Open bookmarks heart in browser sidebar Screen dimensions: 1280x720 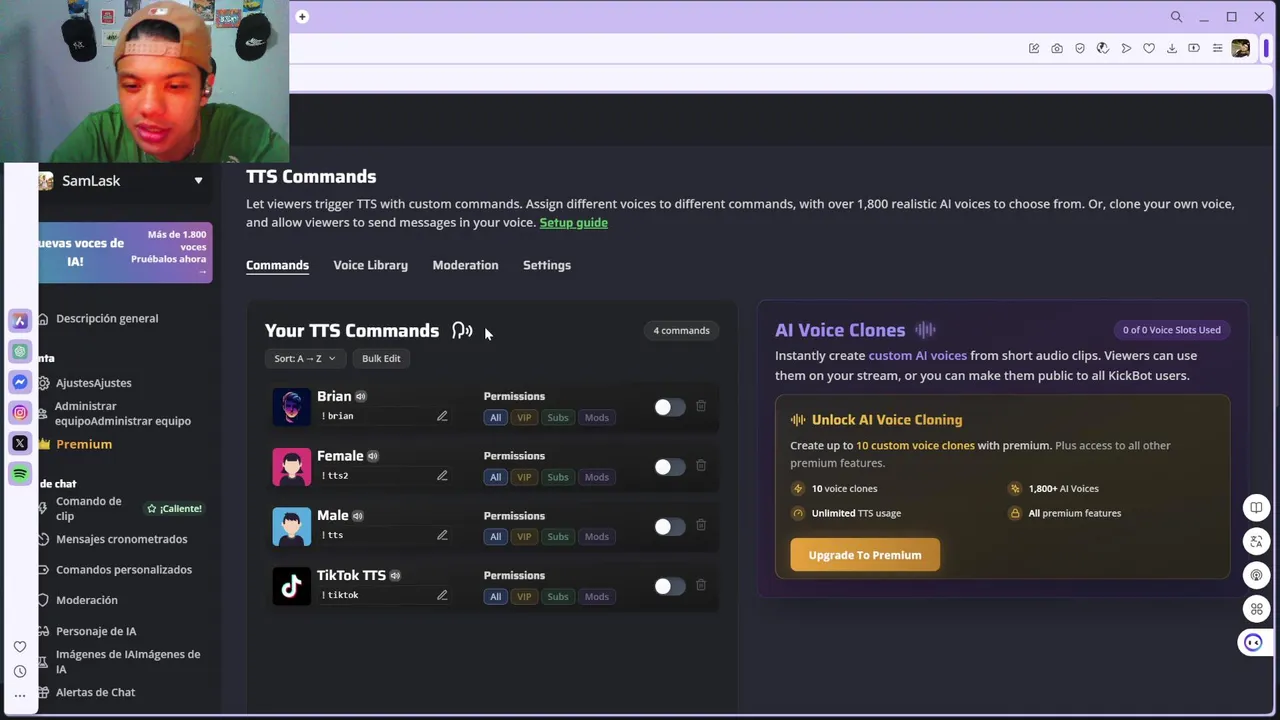coord(20,647)
